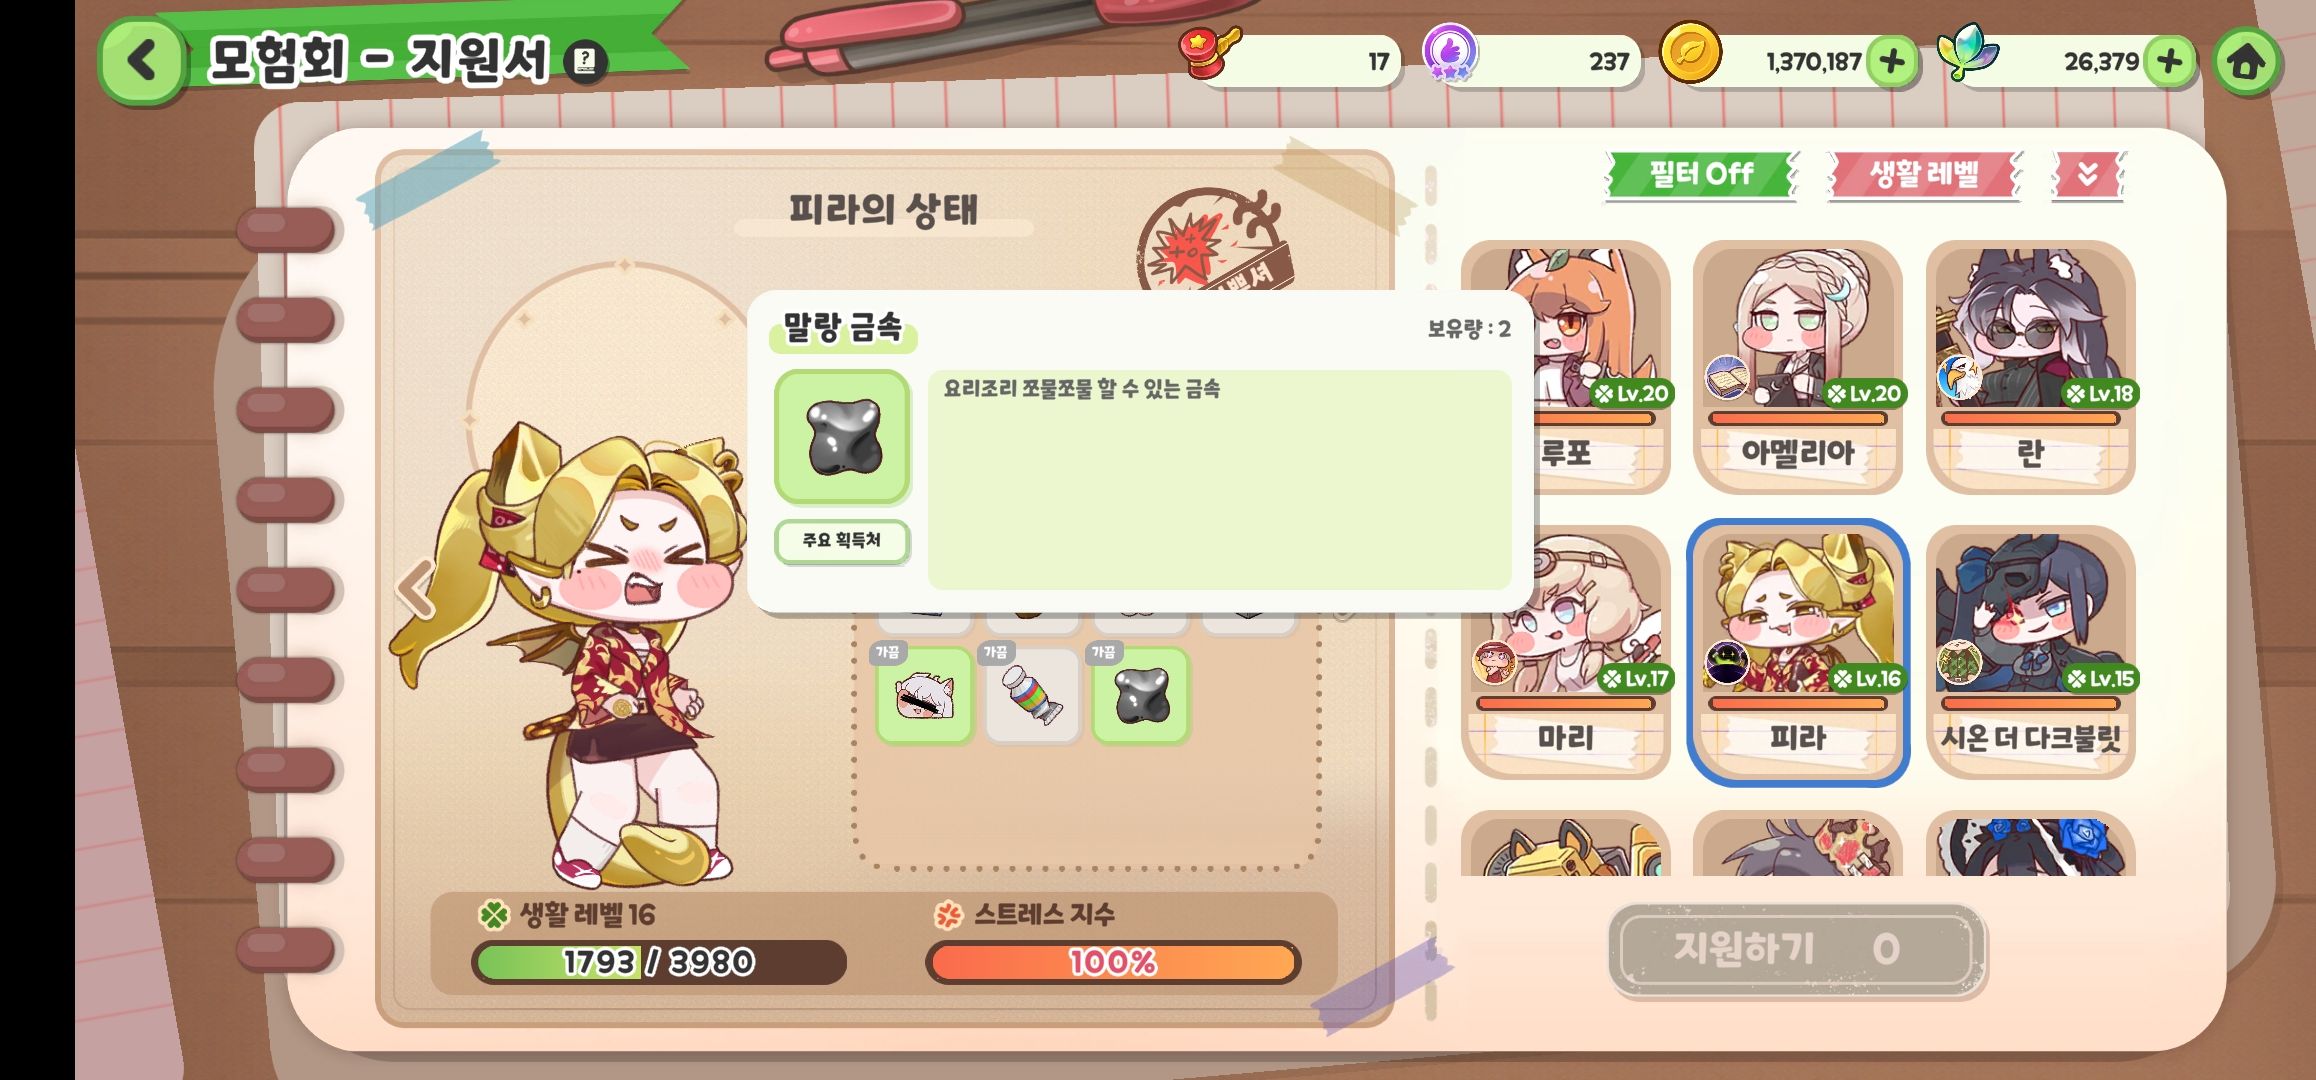
Task: Choose the 시온 더 다크불릿 card
Action: coord(2030,652)
